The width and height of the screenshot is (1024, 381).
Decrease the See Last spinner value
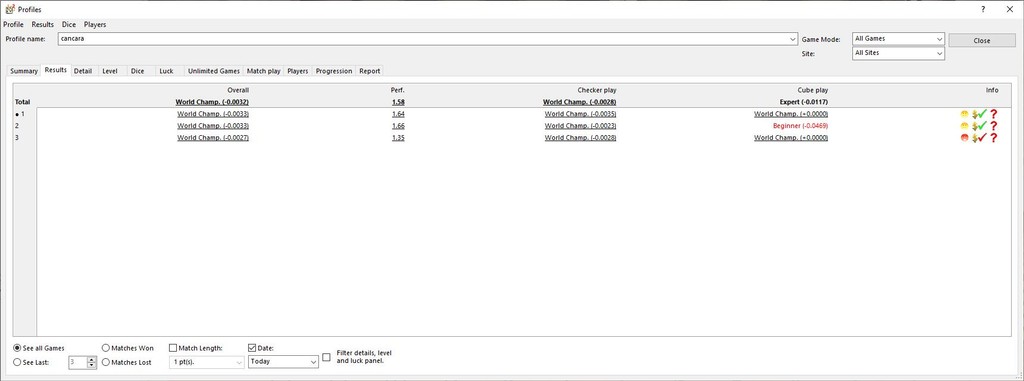[x=91, y=365]
